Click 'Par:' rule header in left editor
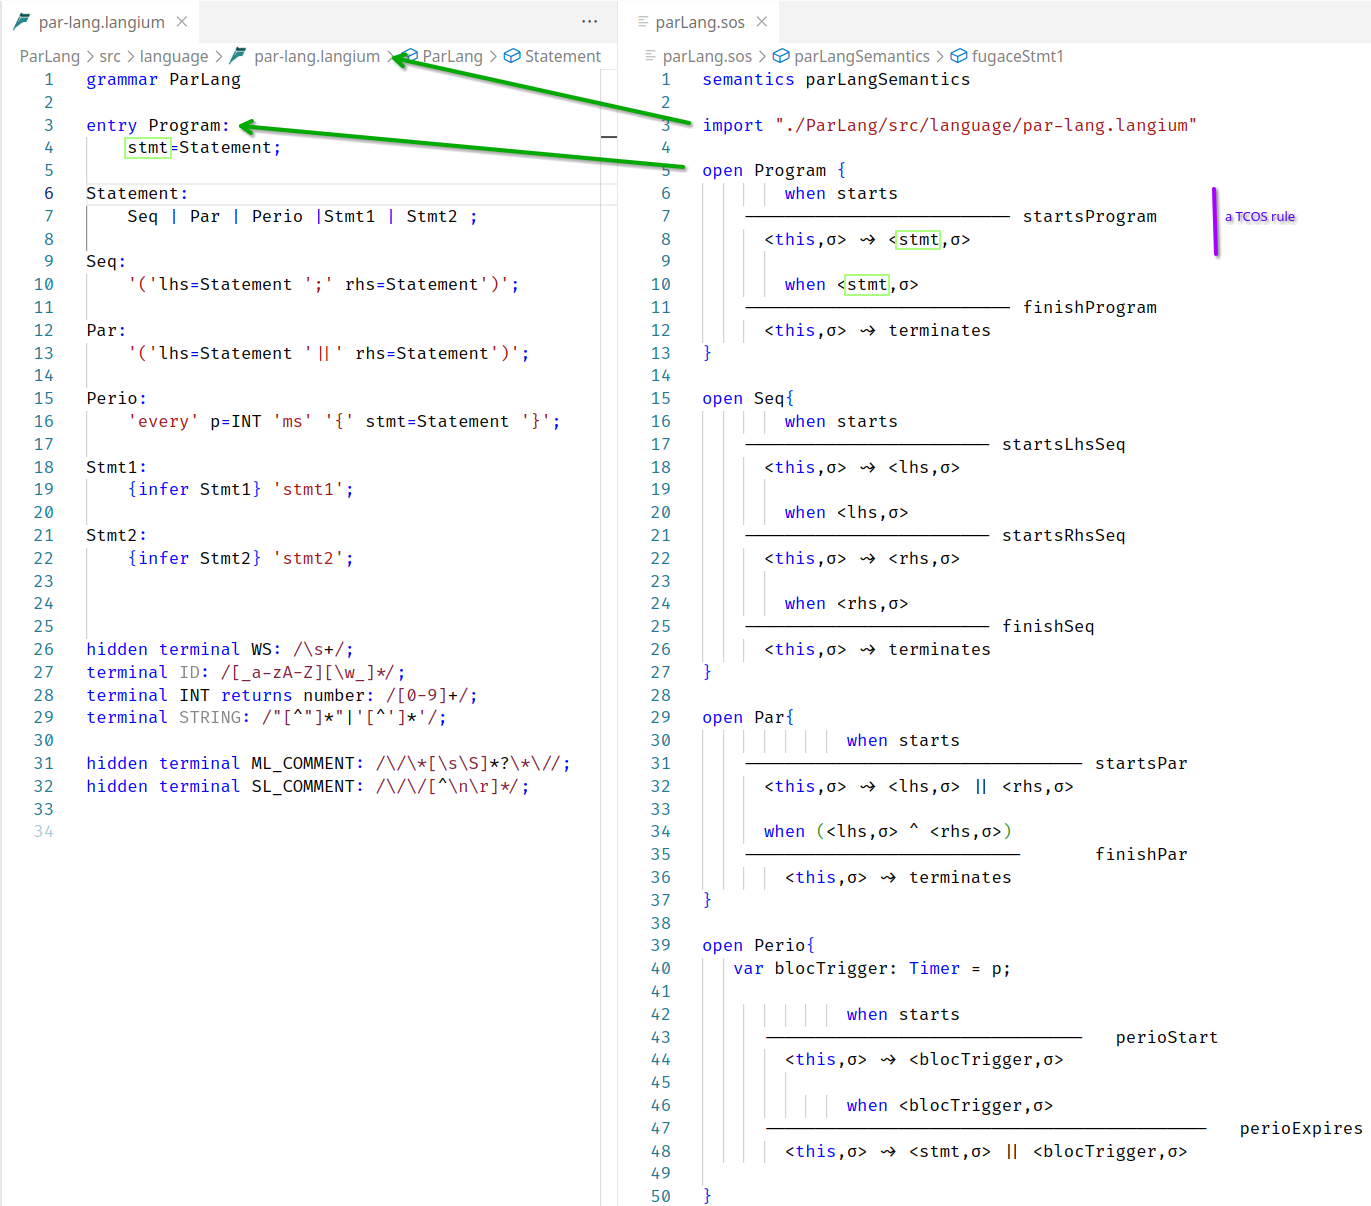This screenshot has width=1371, height=1206. (106, 331)
